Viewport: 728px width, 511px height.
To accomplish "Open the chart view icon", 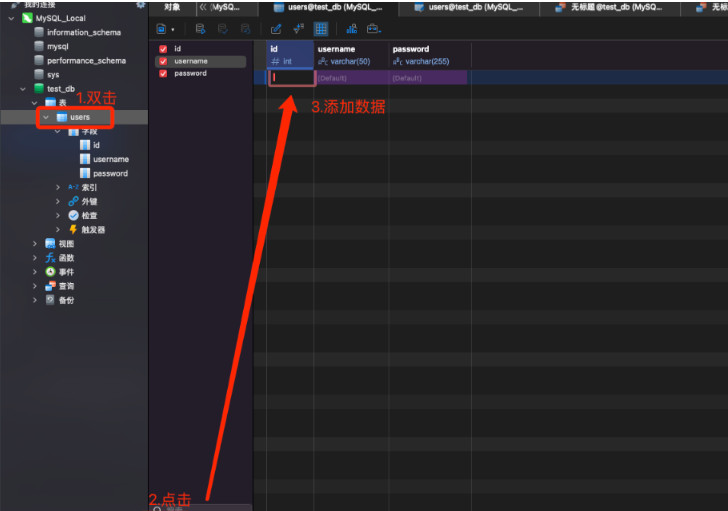I will pos(351,29).
